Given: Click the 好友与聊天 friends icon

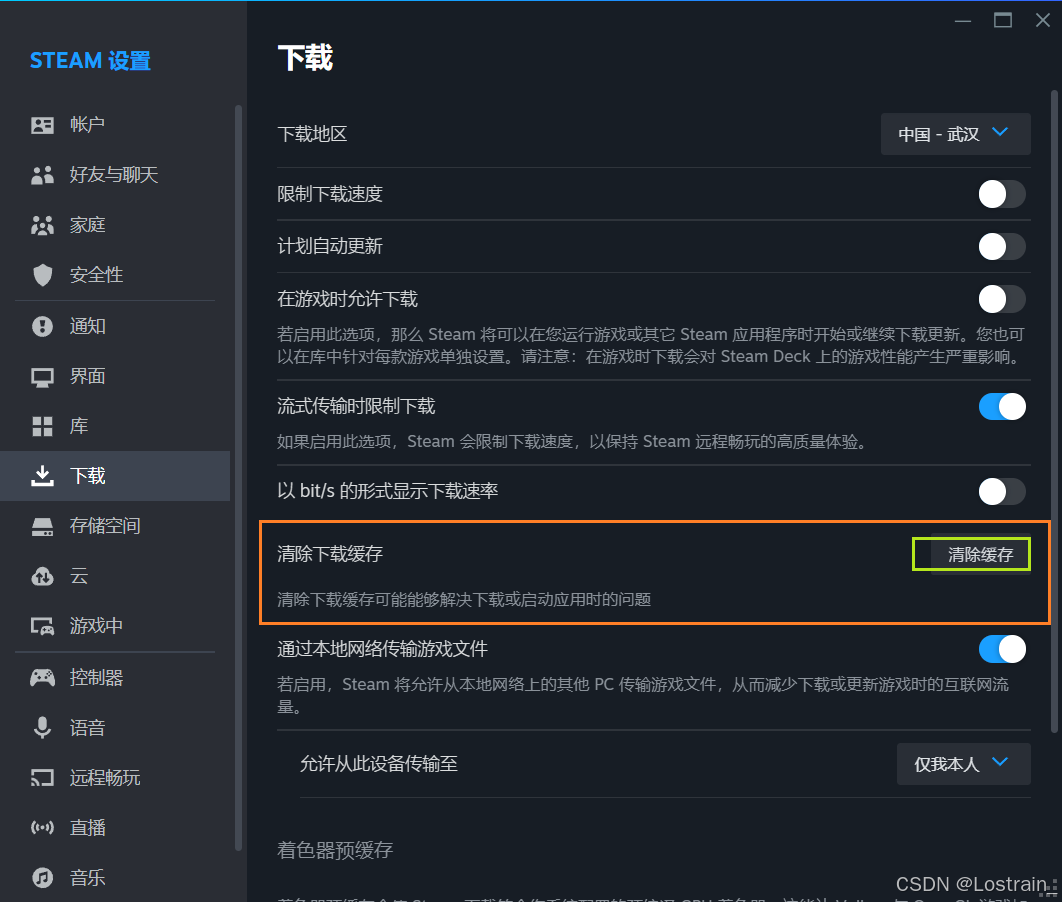Looking at the screenshot, I should coord(42,175).
